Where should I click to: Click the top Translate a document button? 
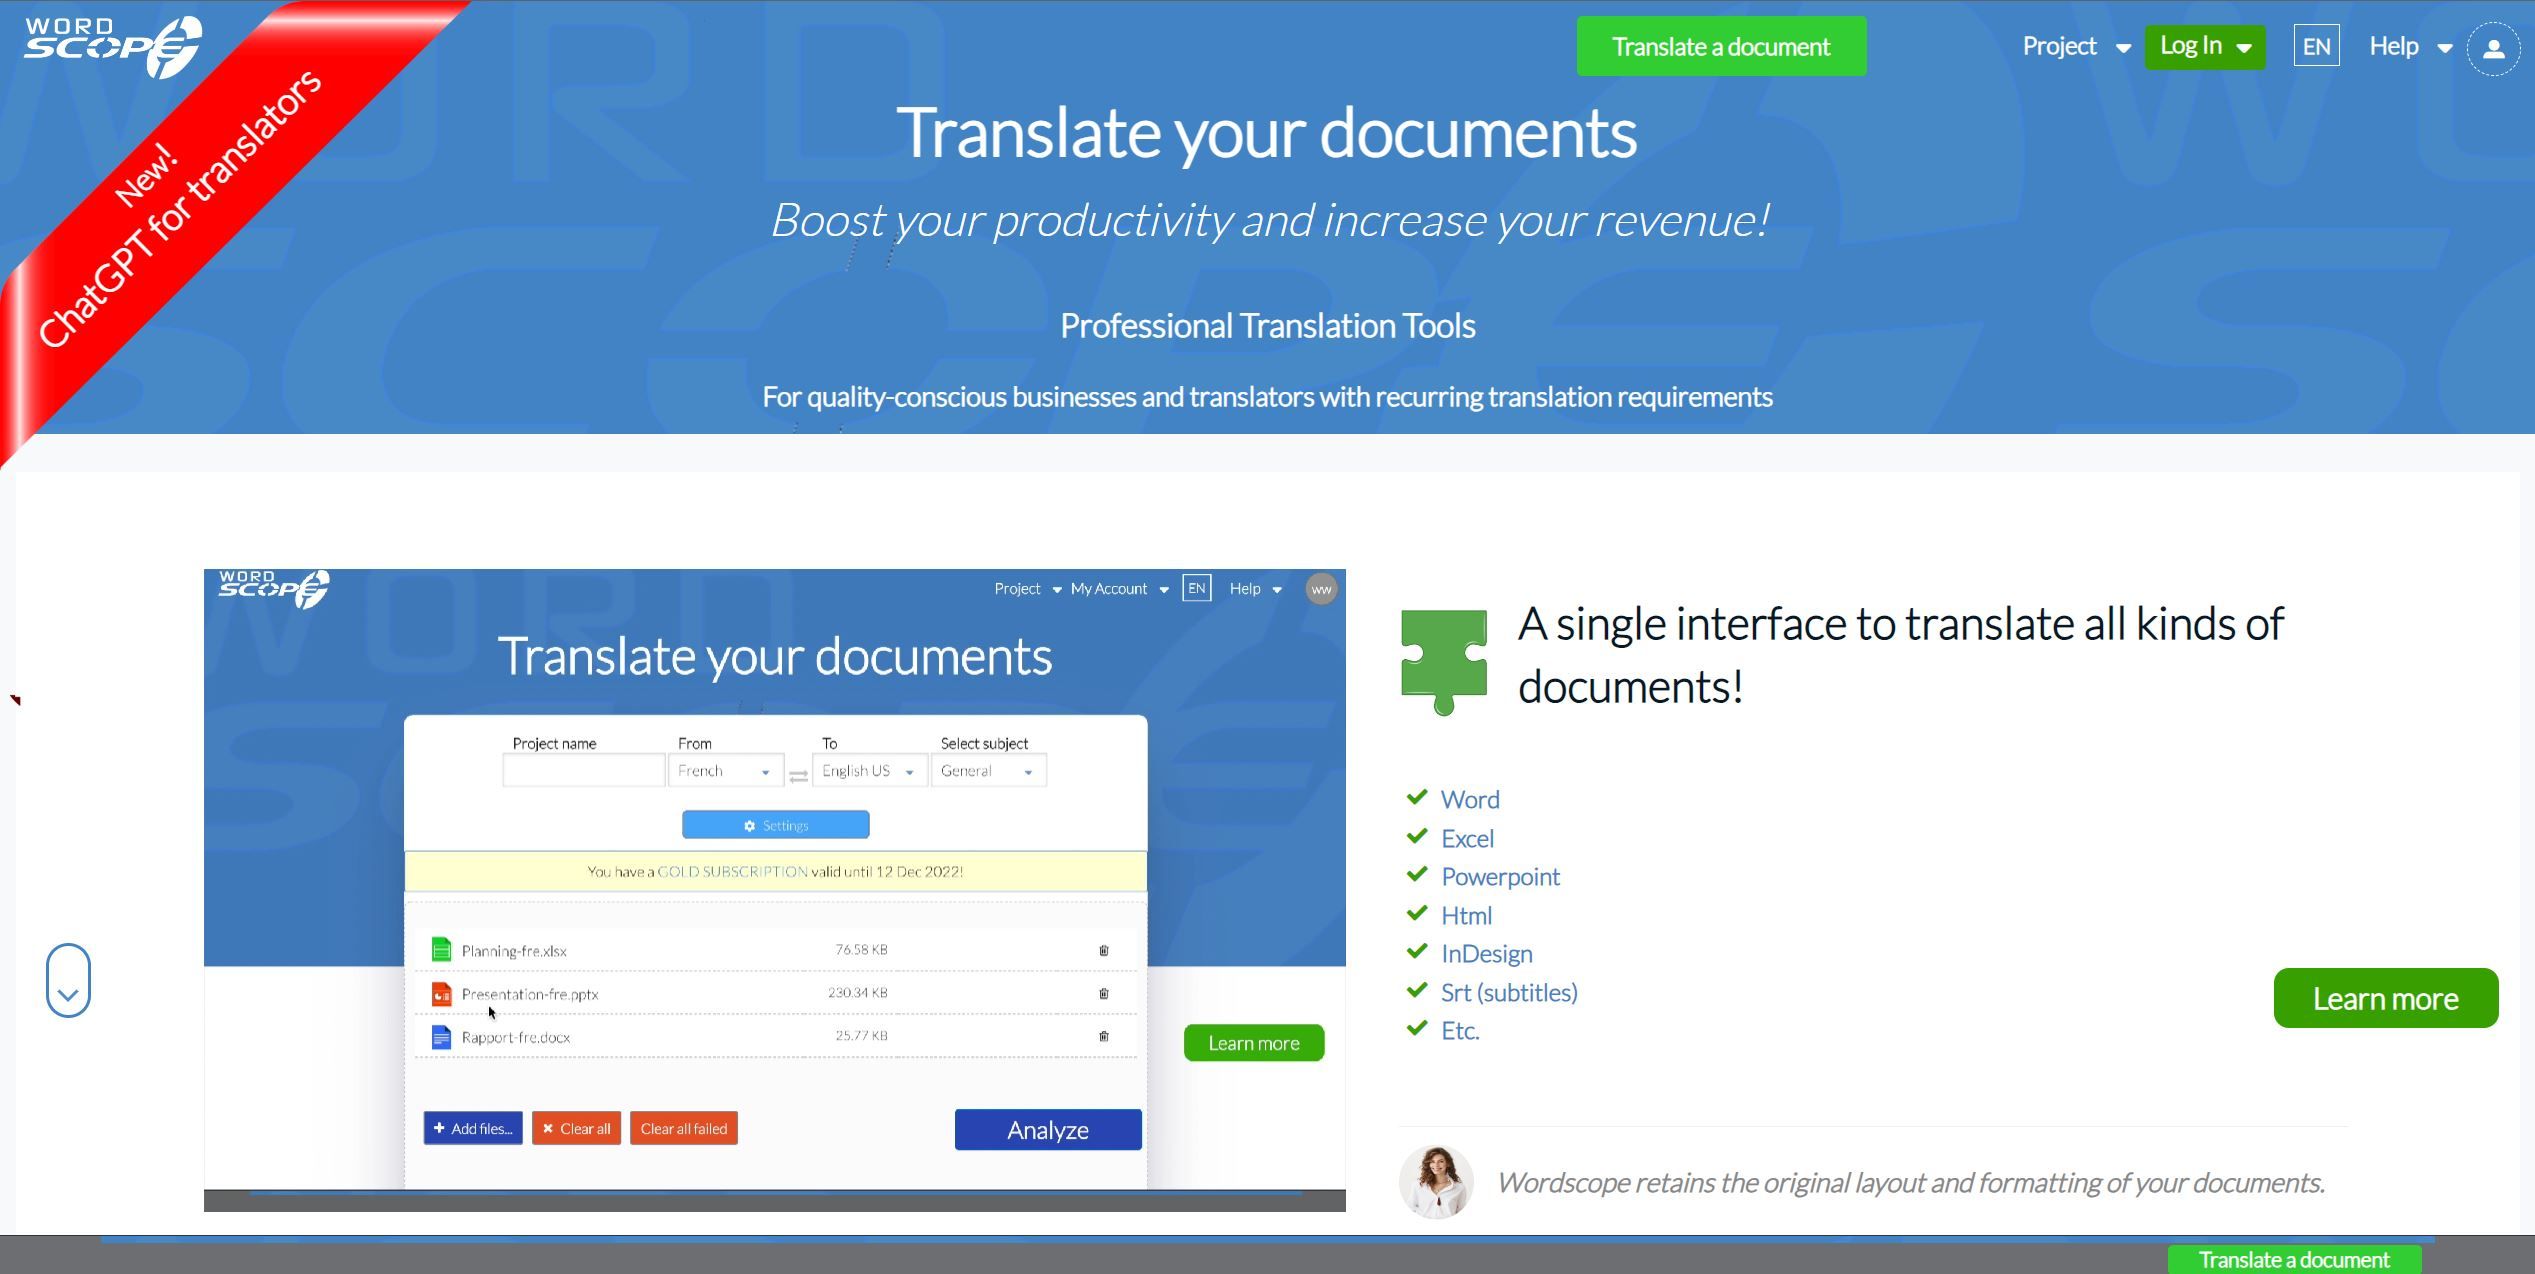pyautogui.click(x=1721, y=46)
